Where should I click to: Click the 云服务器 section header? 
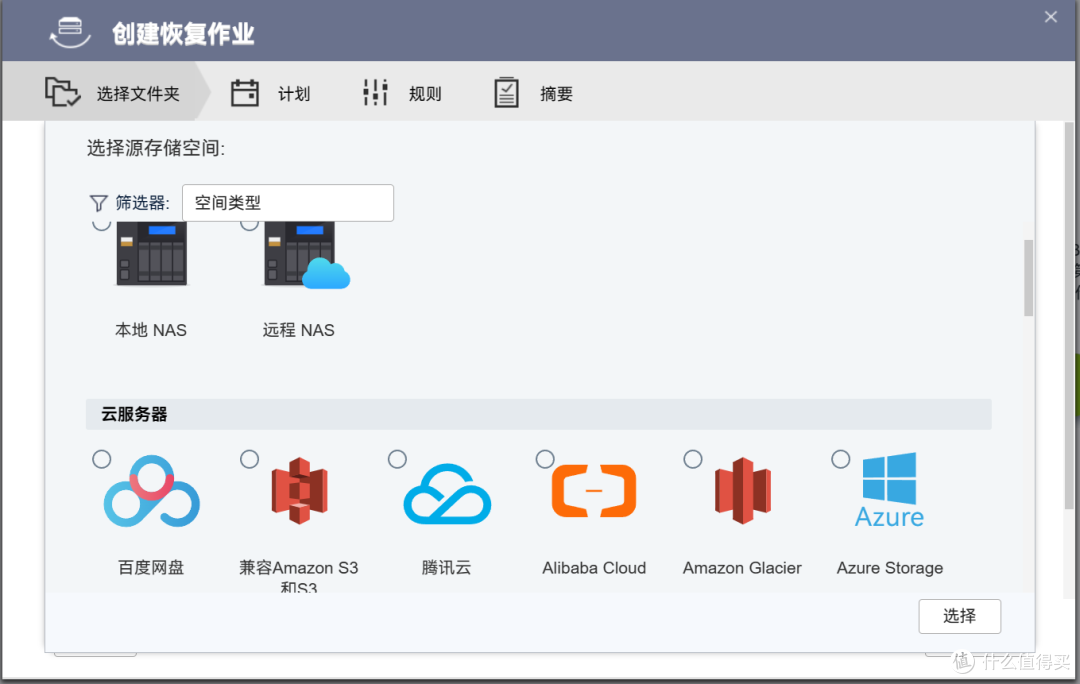point(539,414)
